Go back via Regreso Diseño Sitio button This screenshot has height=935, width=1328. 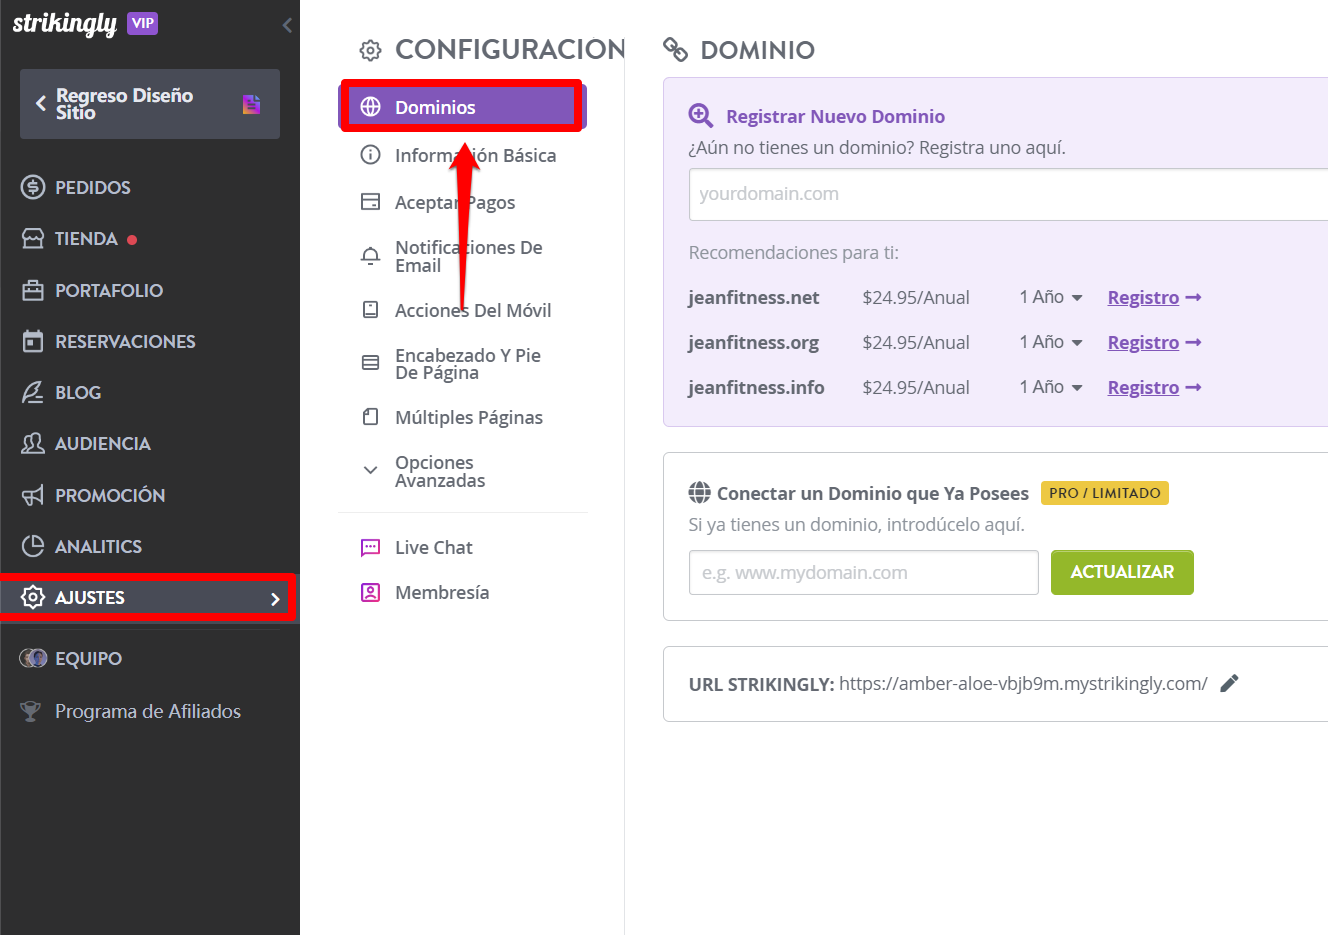coord(150,104)
